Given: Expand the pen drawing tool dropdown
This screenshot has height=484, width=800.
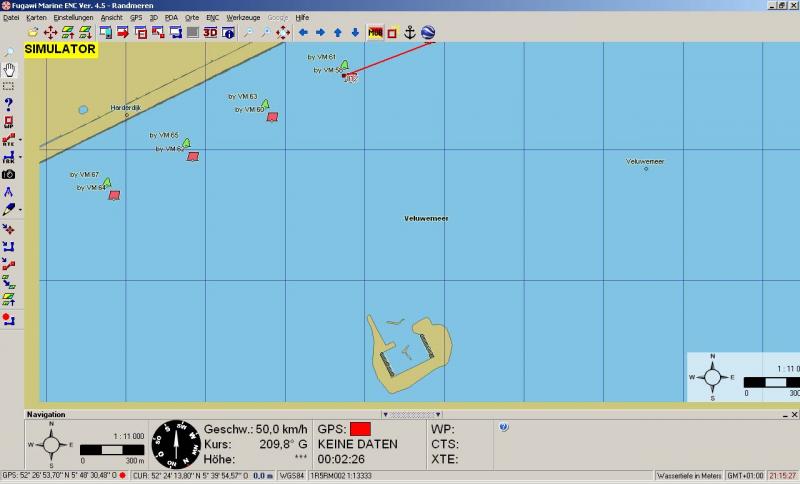Looking at the screenshot, I should point(19,210).
